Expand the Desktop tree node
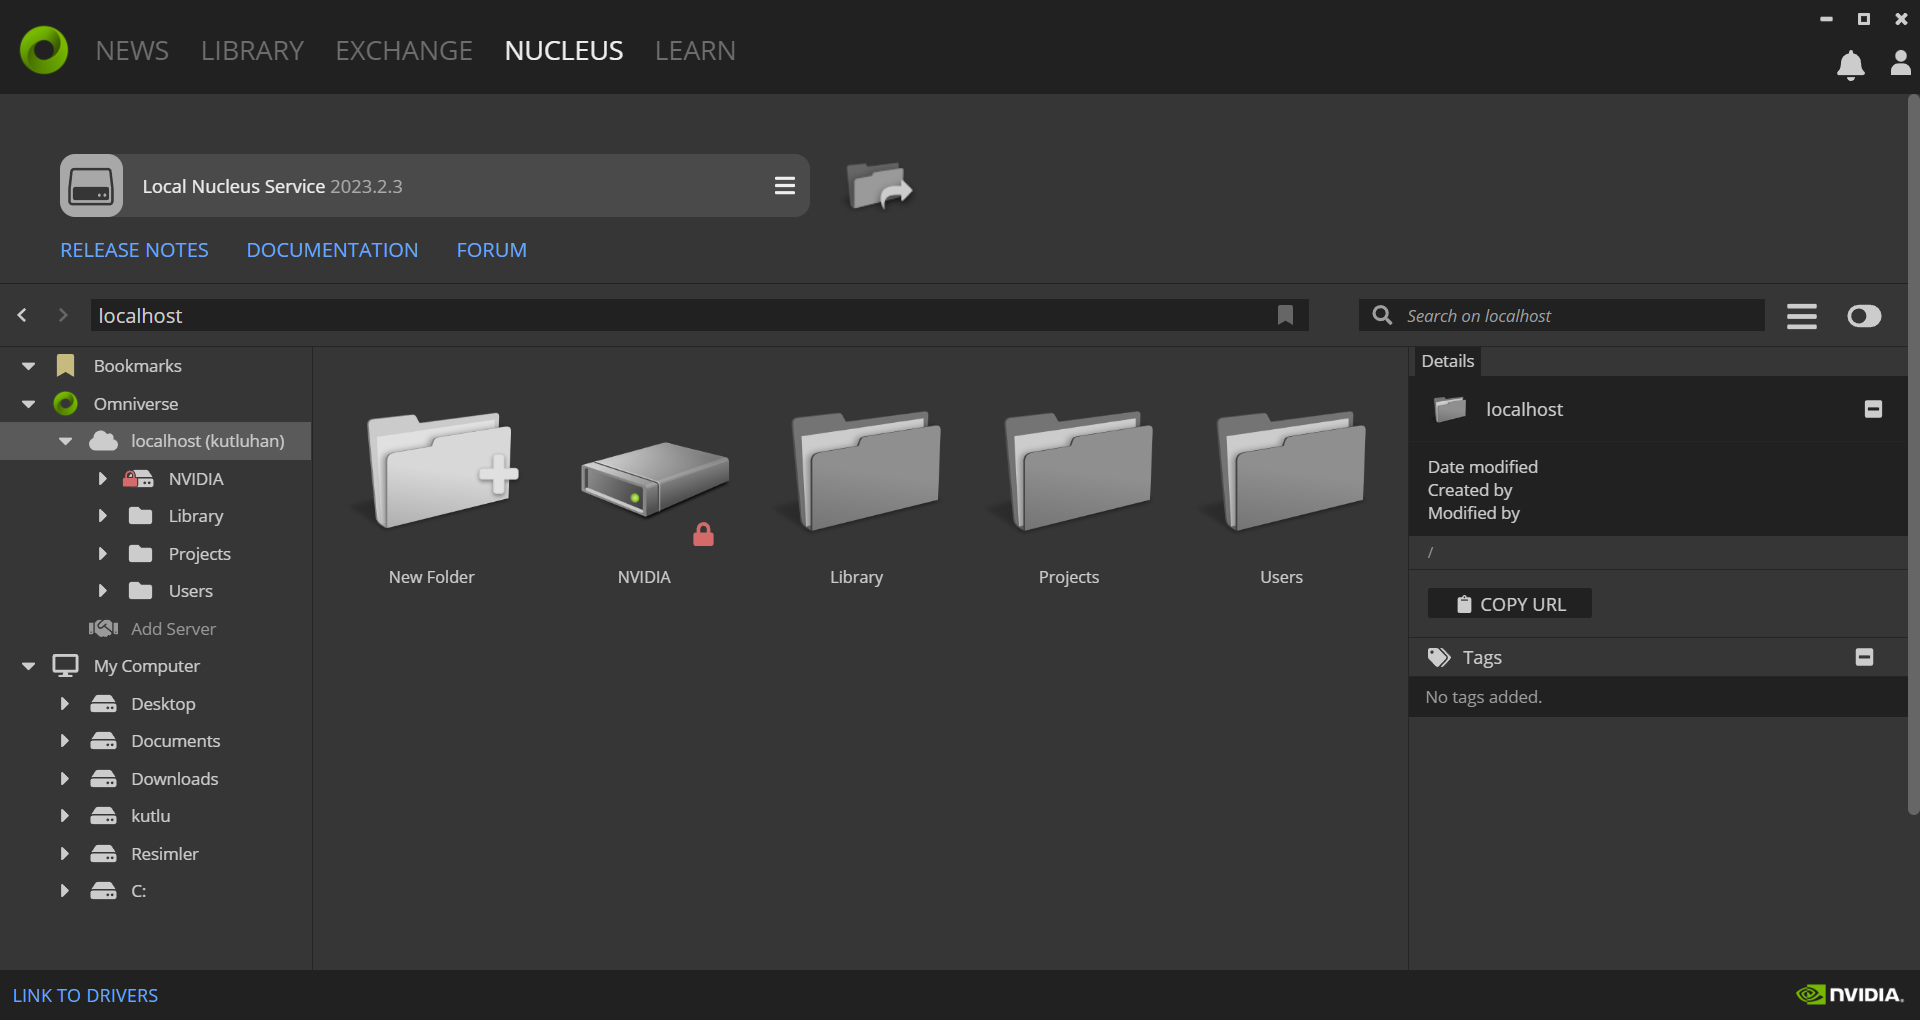The width and height of the screenshot is (1920, 1020). point(64,704)
